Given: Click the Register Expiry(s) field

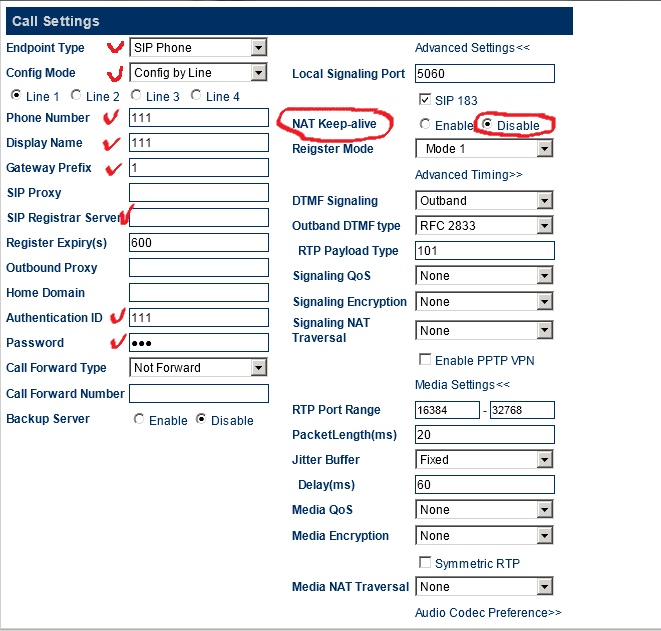Looking at the screenshot, I should pyautogui.click(x=199, y=243).
